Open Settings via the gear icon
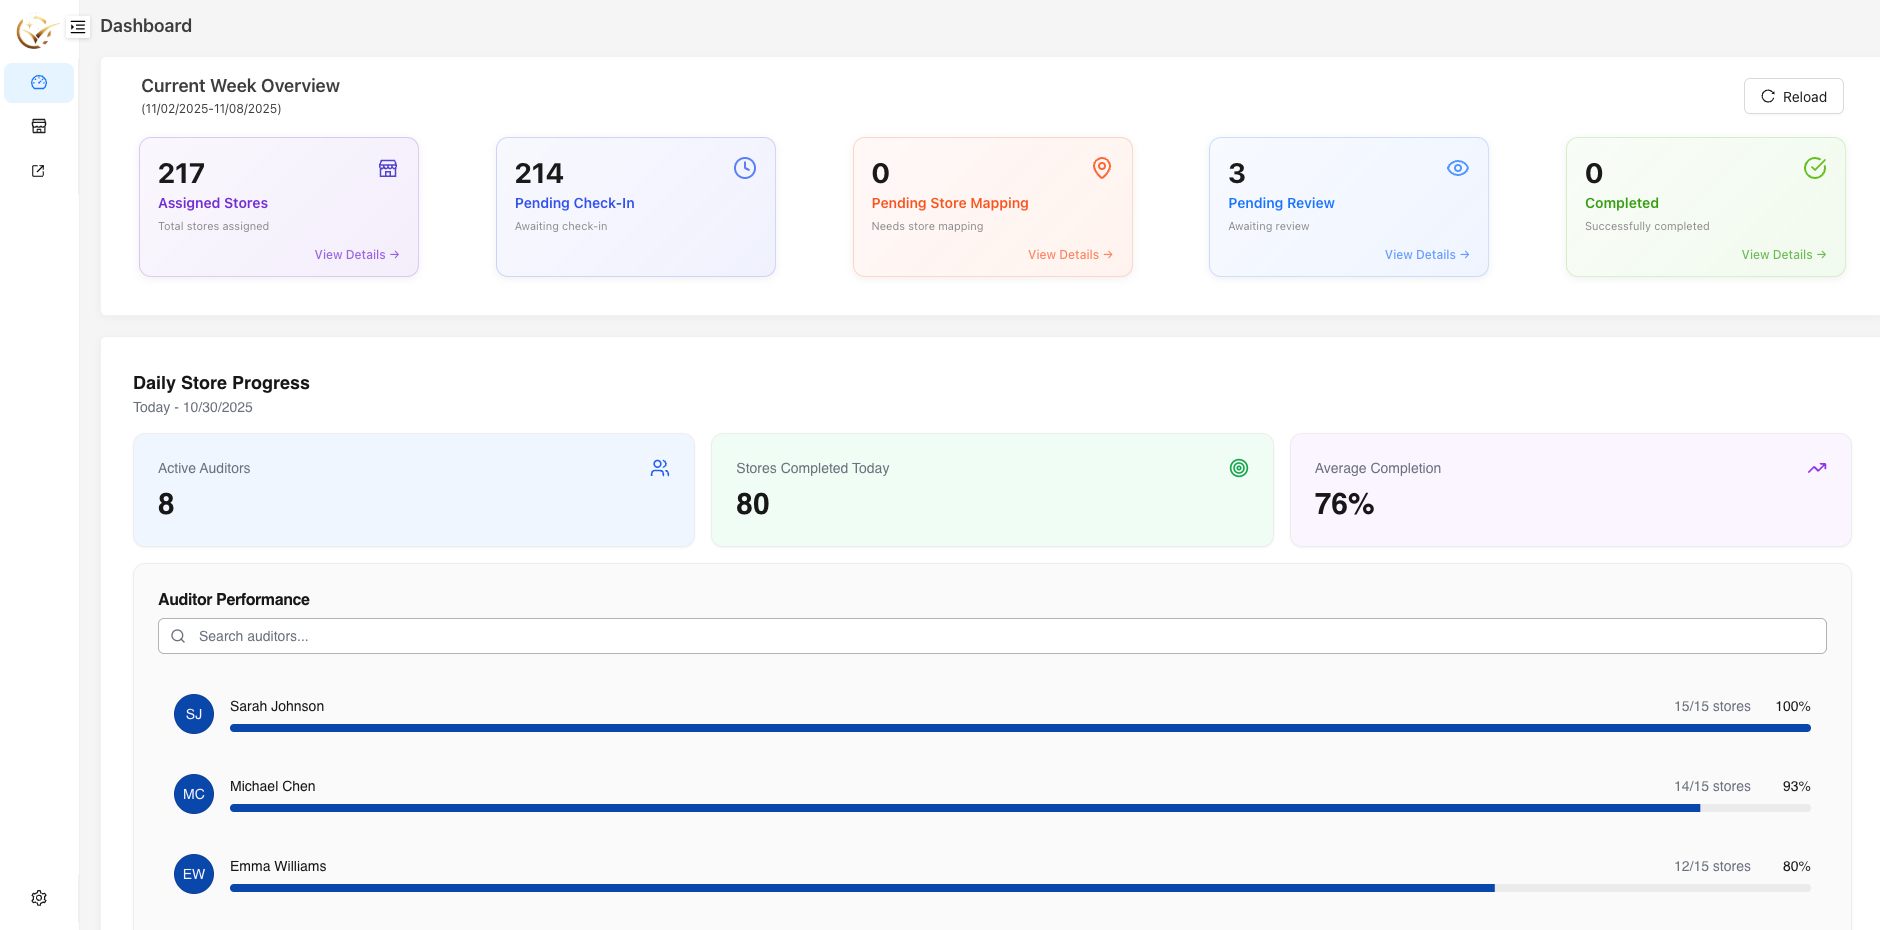This screenshot has width=1880, height=930. 39,897
